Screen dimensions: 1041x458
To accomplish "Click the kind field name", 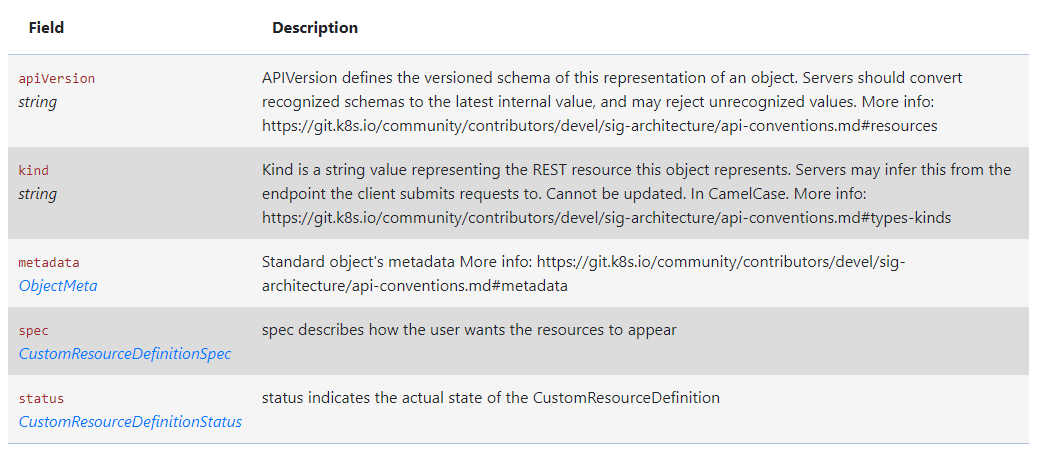I will pos(33,171).
